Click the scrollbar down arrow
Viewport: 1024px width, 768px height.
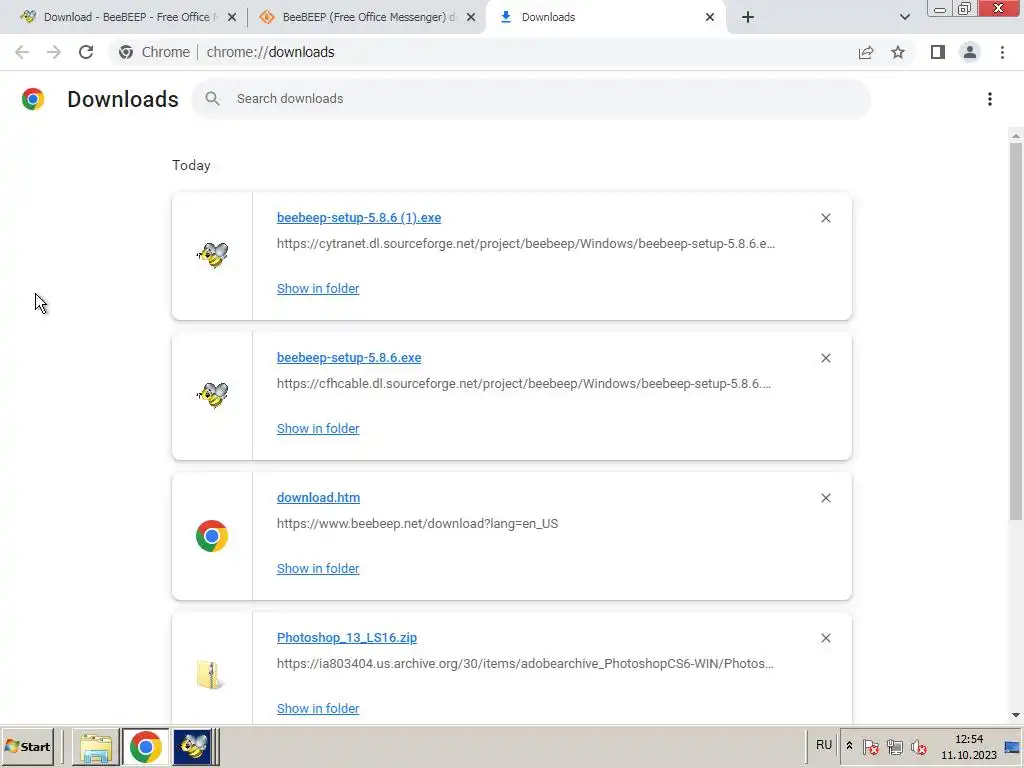click(1016, 715)
